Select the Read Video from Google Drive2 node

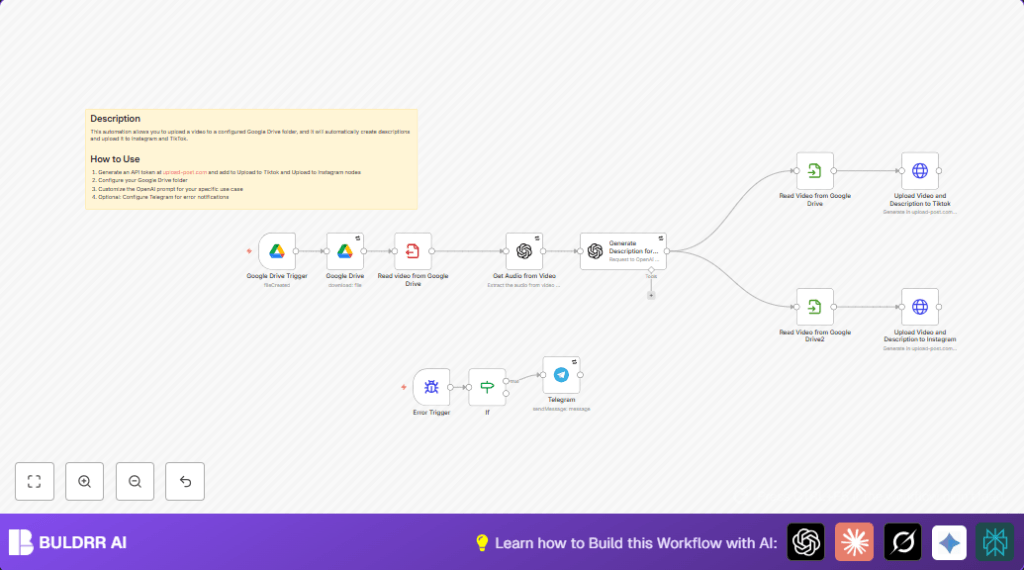pos(814,307)
